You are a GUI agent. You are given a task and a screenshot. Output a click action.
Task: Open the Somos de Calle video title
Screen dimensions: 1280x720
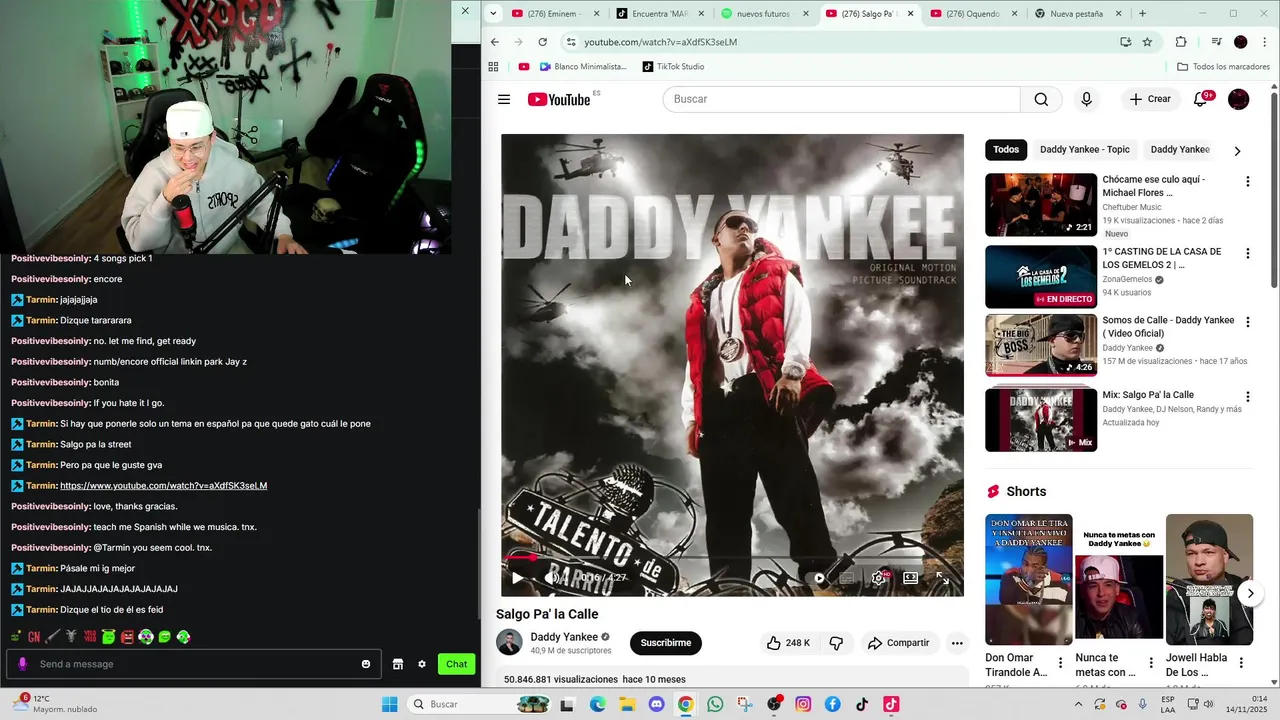pyautogui.click(x=1168, y=327)
